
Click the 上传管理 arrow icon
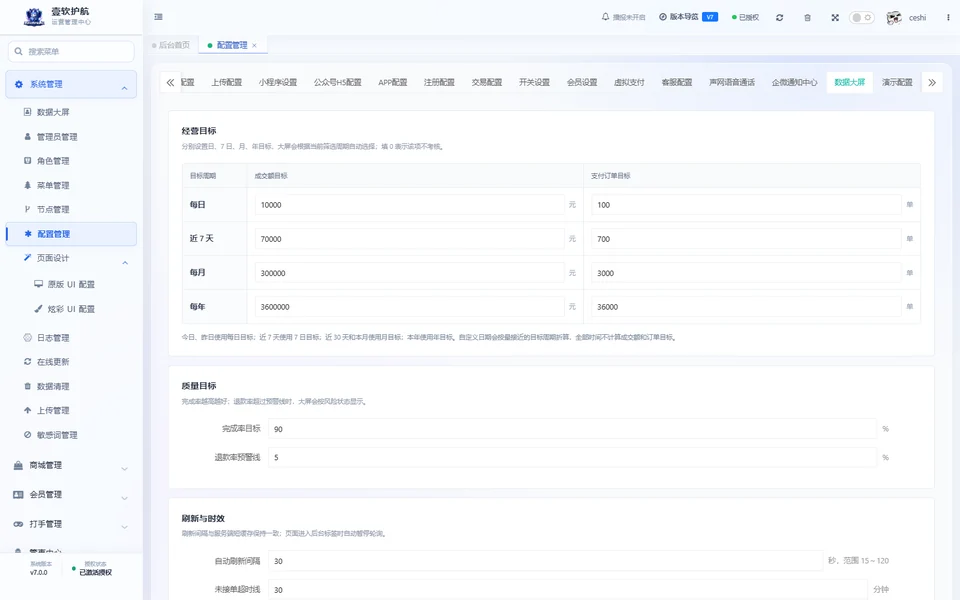point(27,410)
